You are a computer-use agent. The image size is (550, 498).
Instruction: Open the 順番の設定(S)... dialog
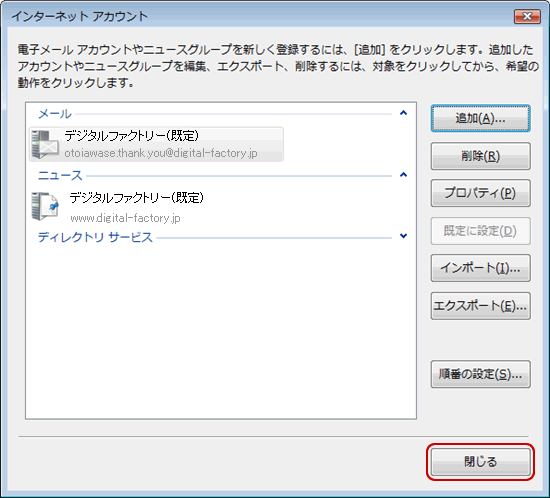[x=481, y=374]
